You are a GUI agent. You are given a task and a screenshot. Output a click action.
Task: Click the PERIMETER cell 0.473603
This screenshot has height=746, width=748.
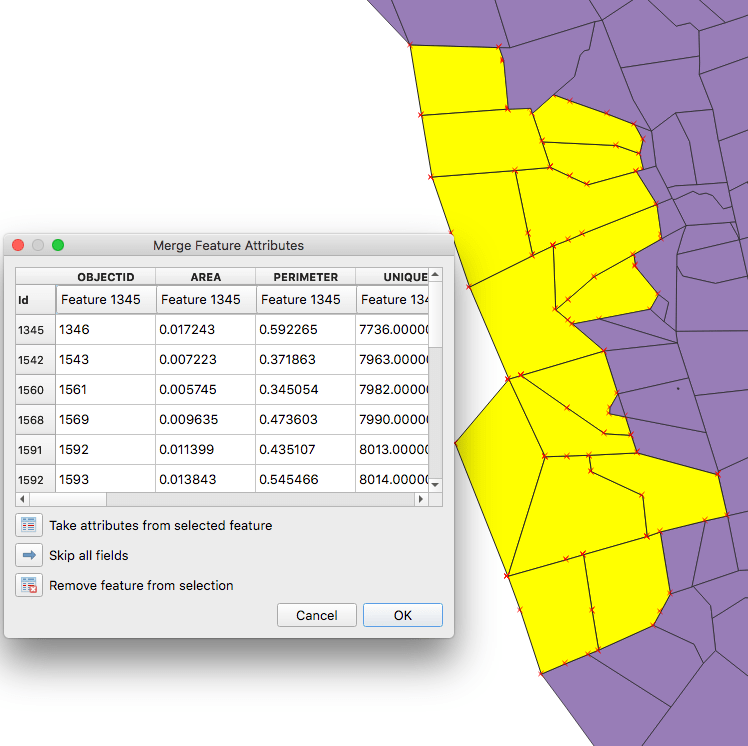tap(305, 420)
